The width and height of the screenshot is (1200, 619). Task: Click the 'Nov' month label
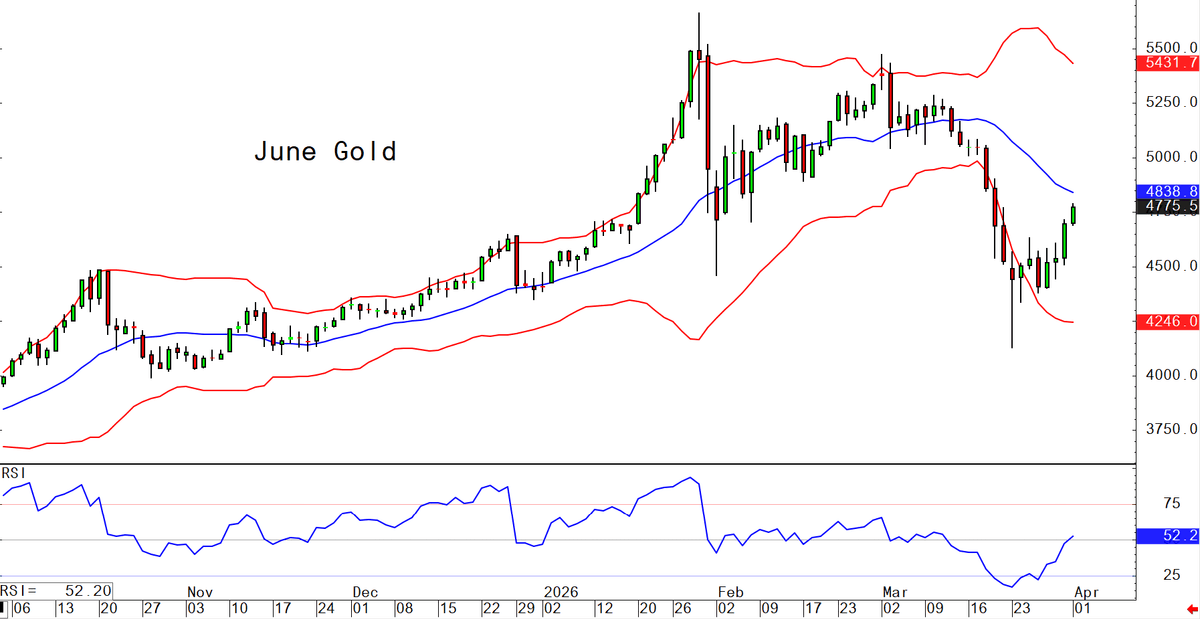tap(201, 592)
